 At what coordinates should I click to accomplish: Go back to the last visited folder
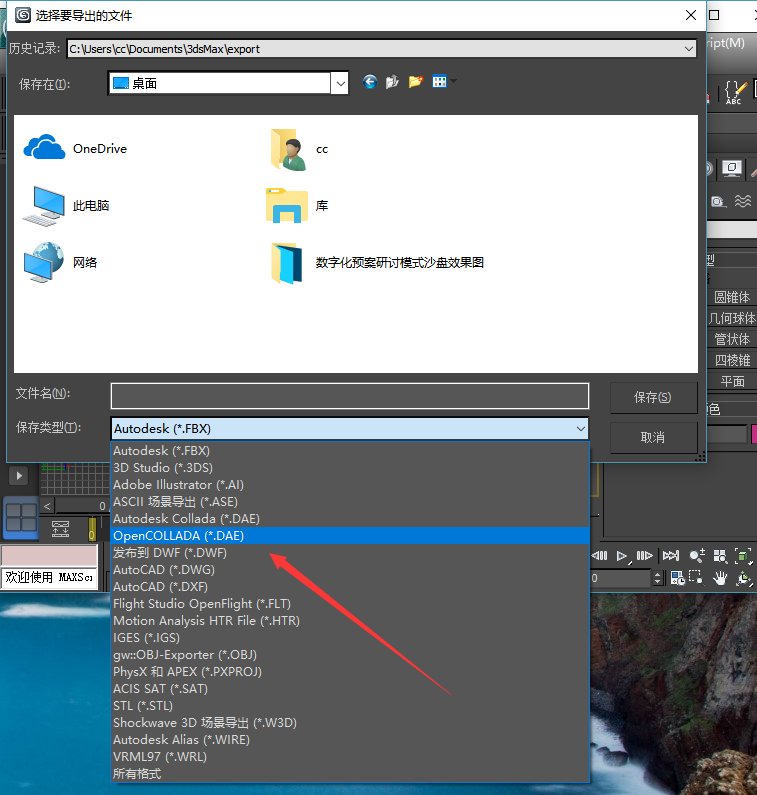(x=370, y=82)
